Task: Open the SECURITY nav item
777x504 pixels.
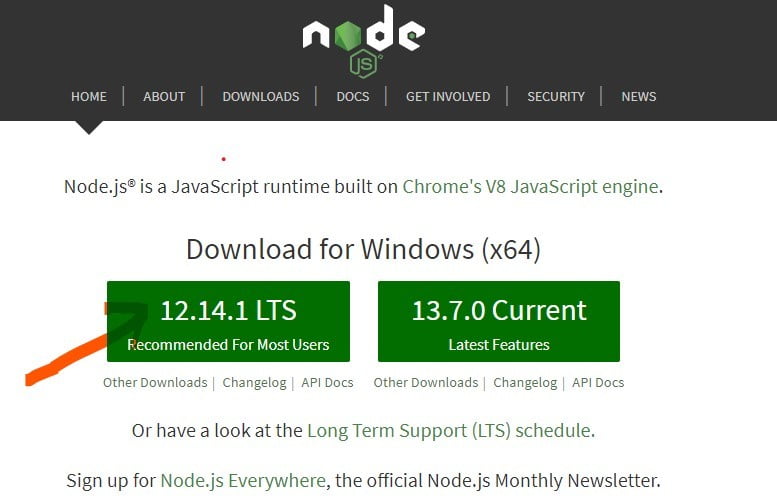Action: (x=556, y=96)
